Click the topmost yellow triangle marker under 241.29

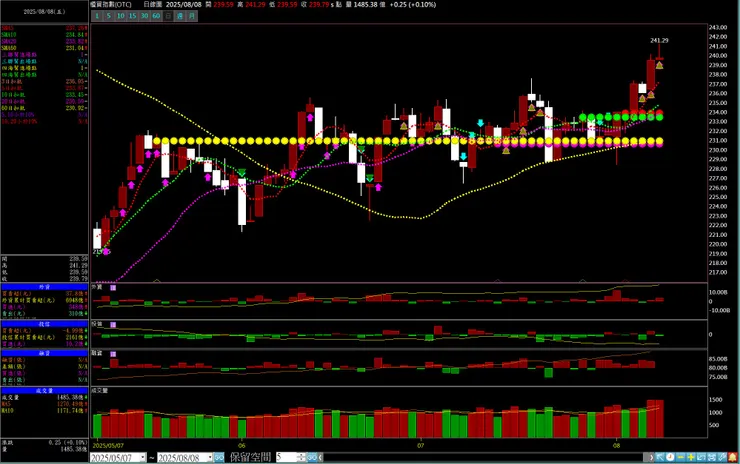[x=659, y=65]
